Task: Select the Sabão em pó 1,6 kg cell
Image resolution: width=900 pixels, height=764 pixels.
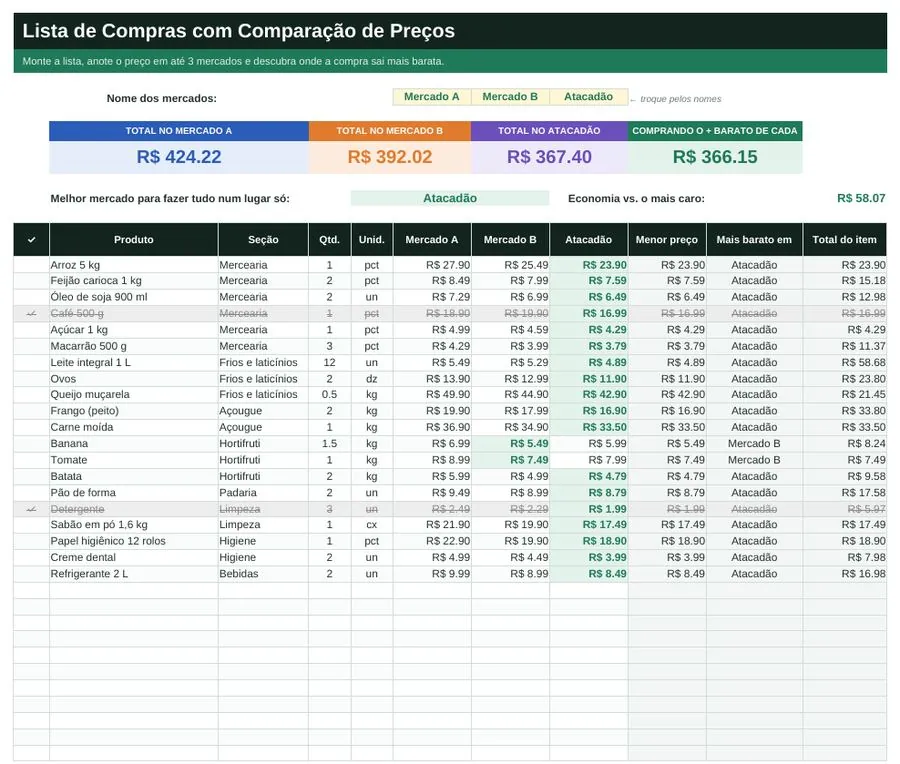Action: (134, 525)
